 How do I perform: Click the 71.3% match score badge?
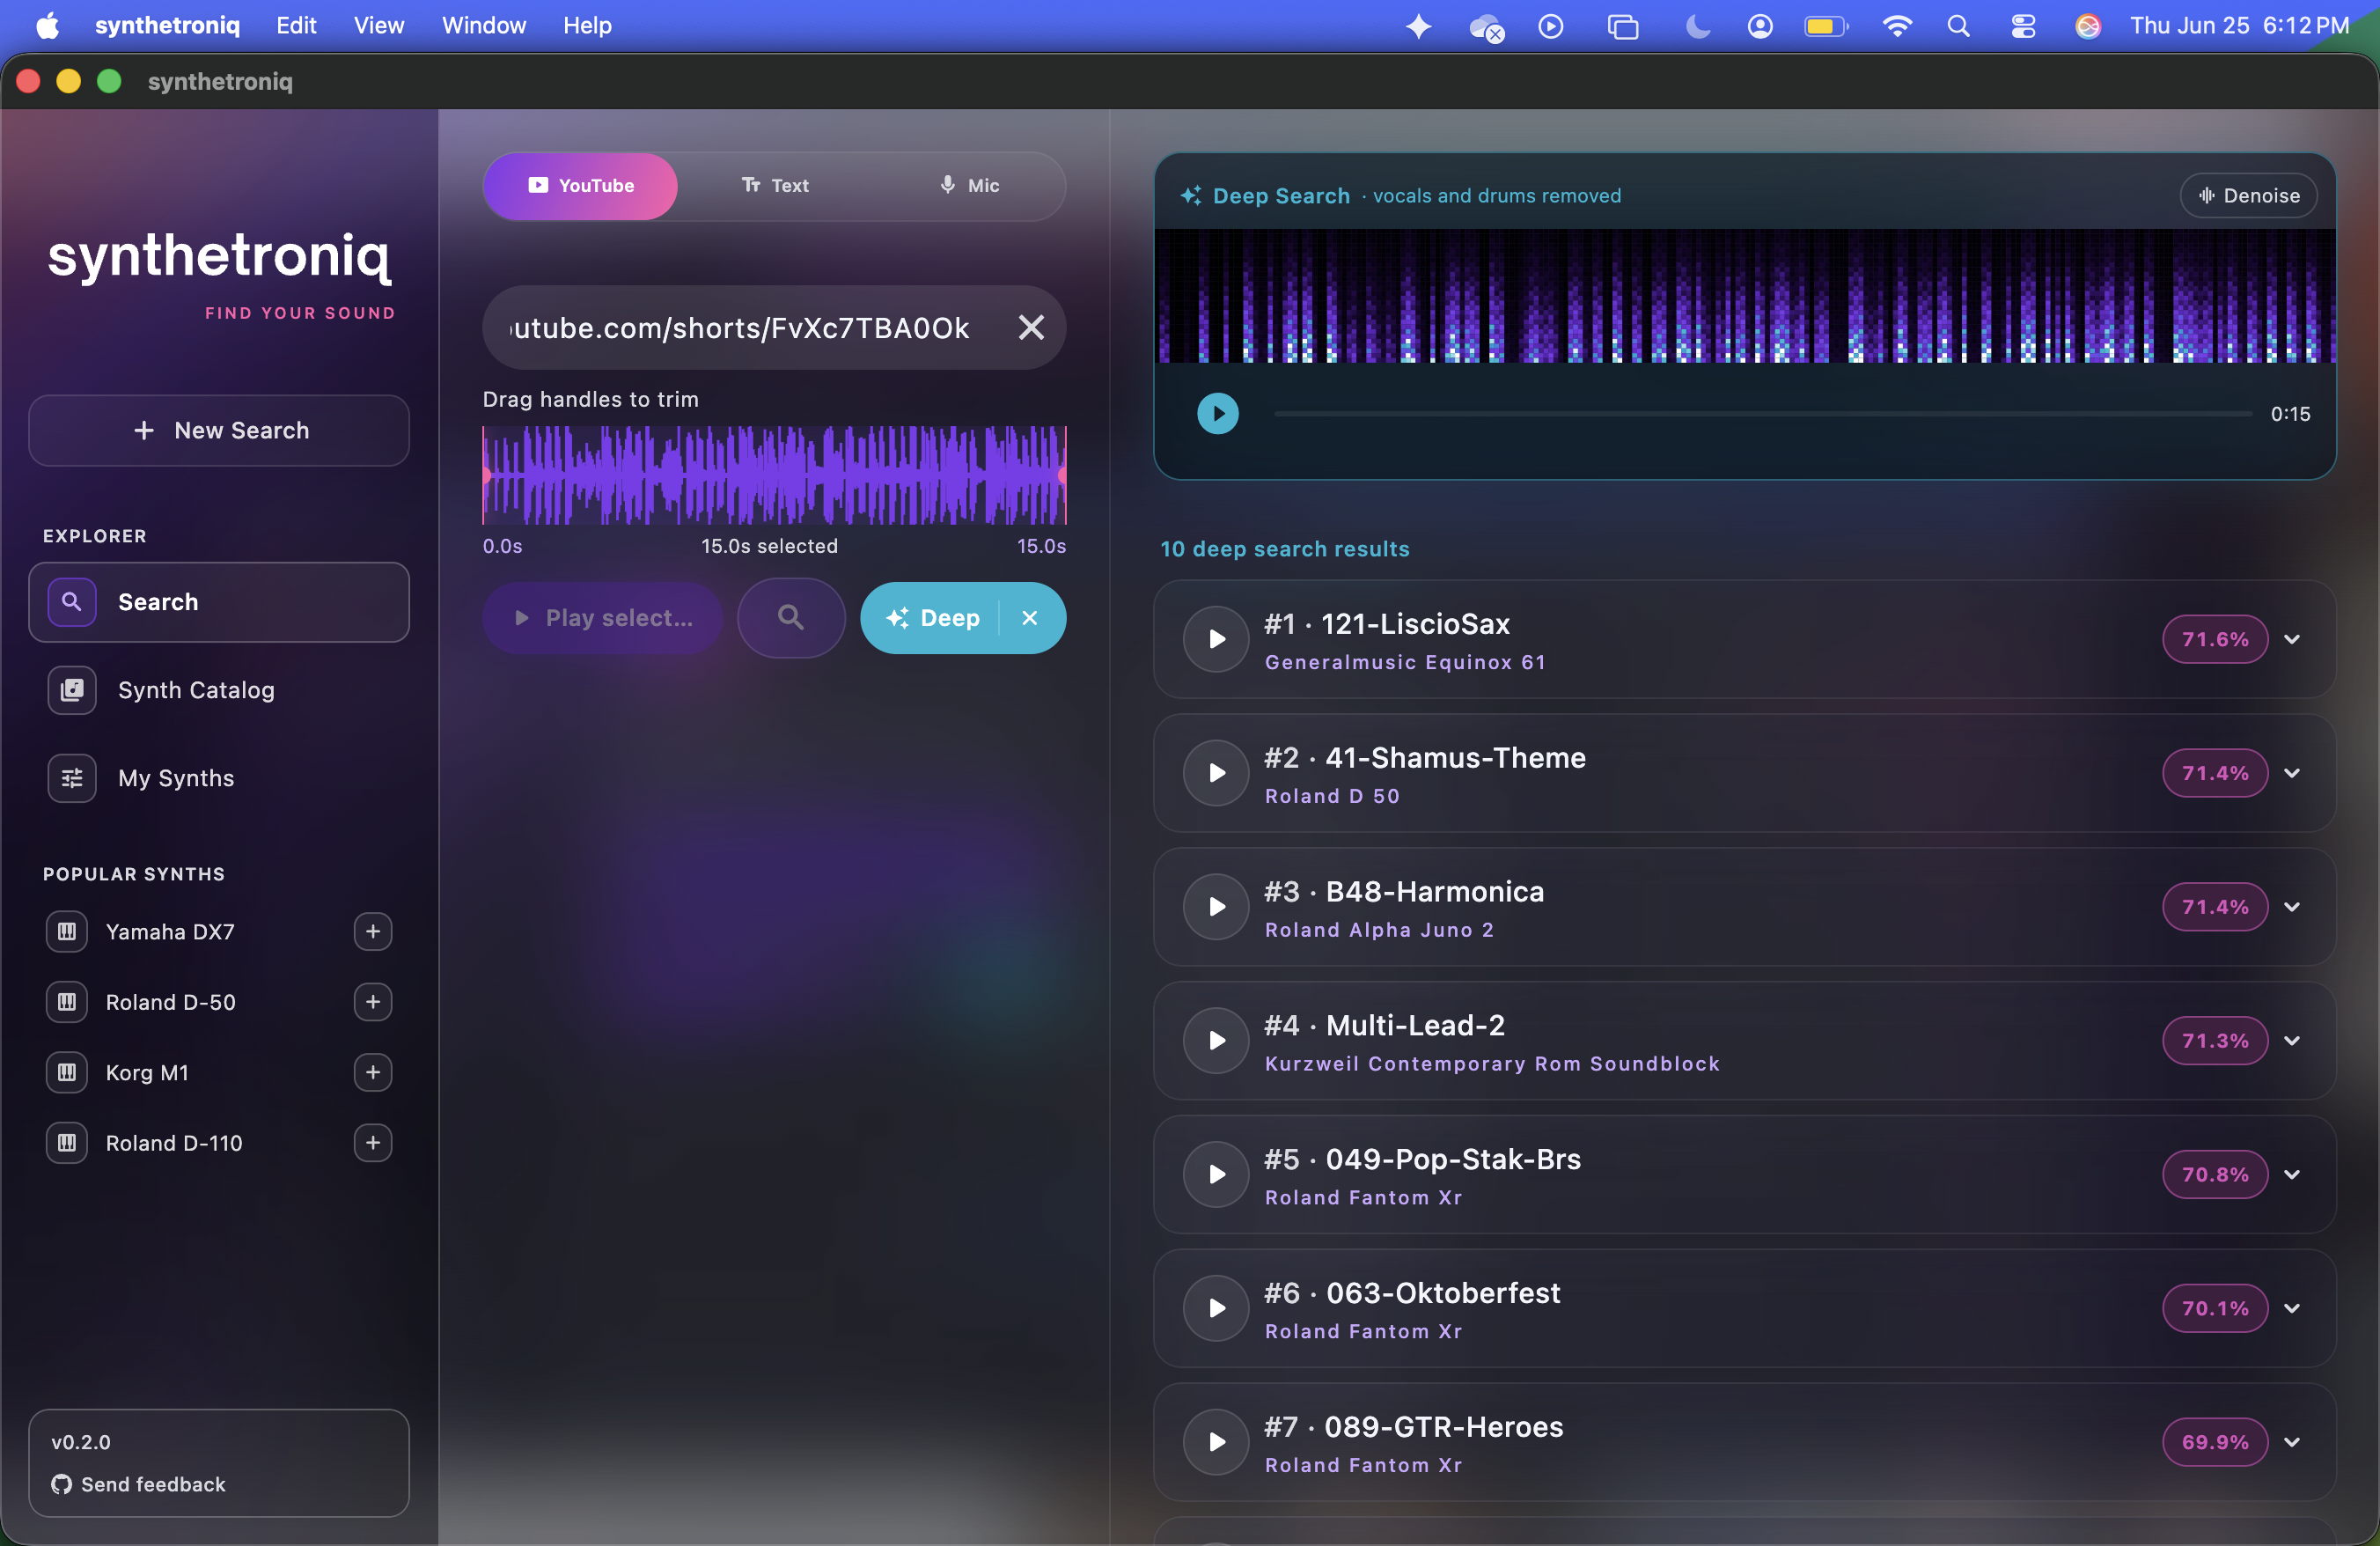coord(2215,1041)
